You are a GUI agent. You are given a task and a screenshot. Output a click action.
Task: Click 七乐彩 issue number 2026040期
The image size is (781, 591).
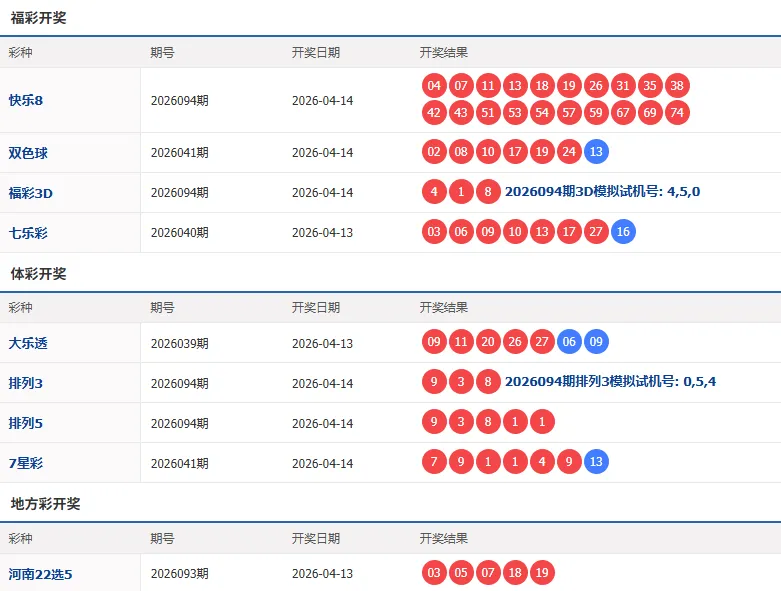180,233
